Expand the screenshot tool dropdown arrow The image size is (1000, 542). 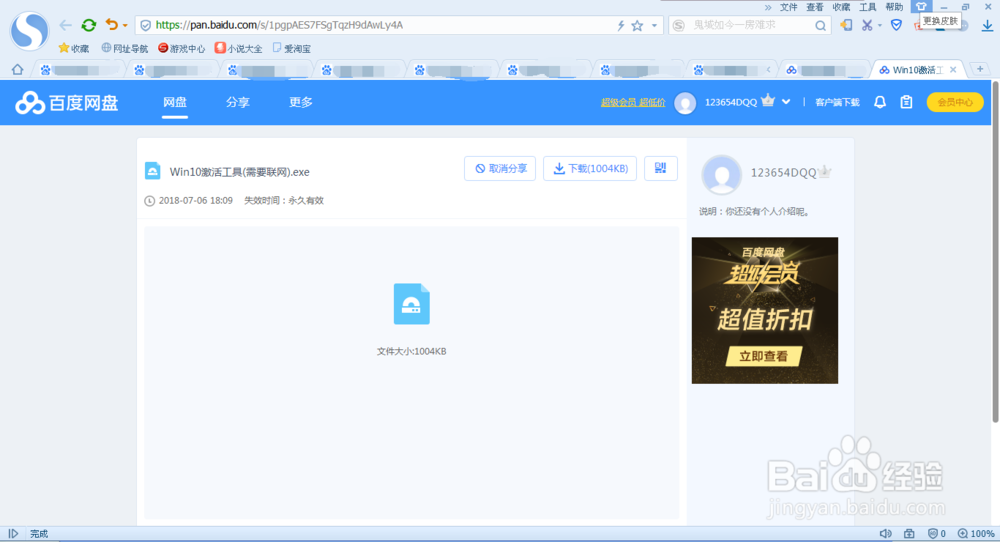point(879,26)
